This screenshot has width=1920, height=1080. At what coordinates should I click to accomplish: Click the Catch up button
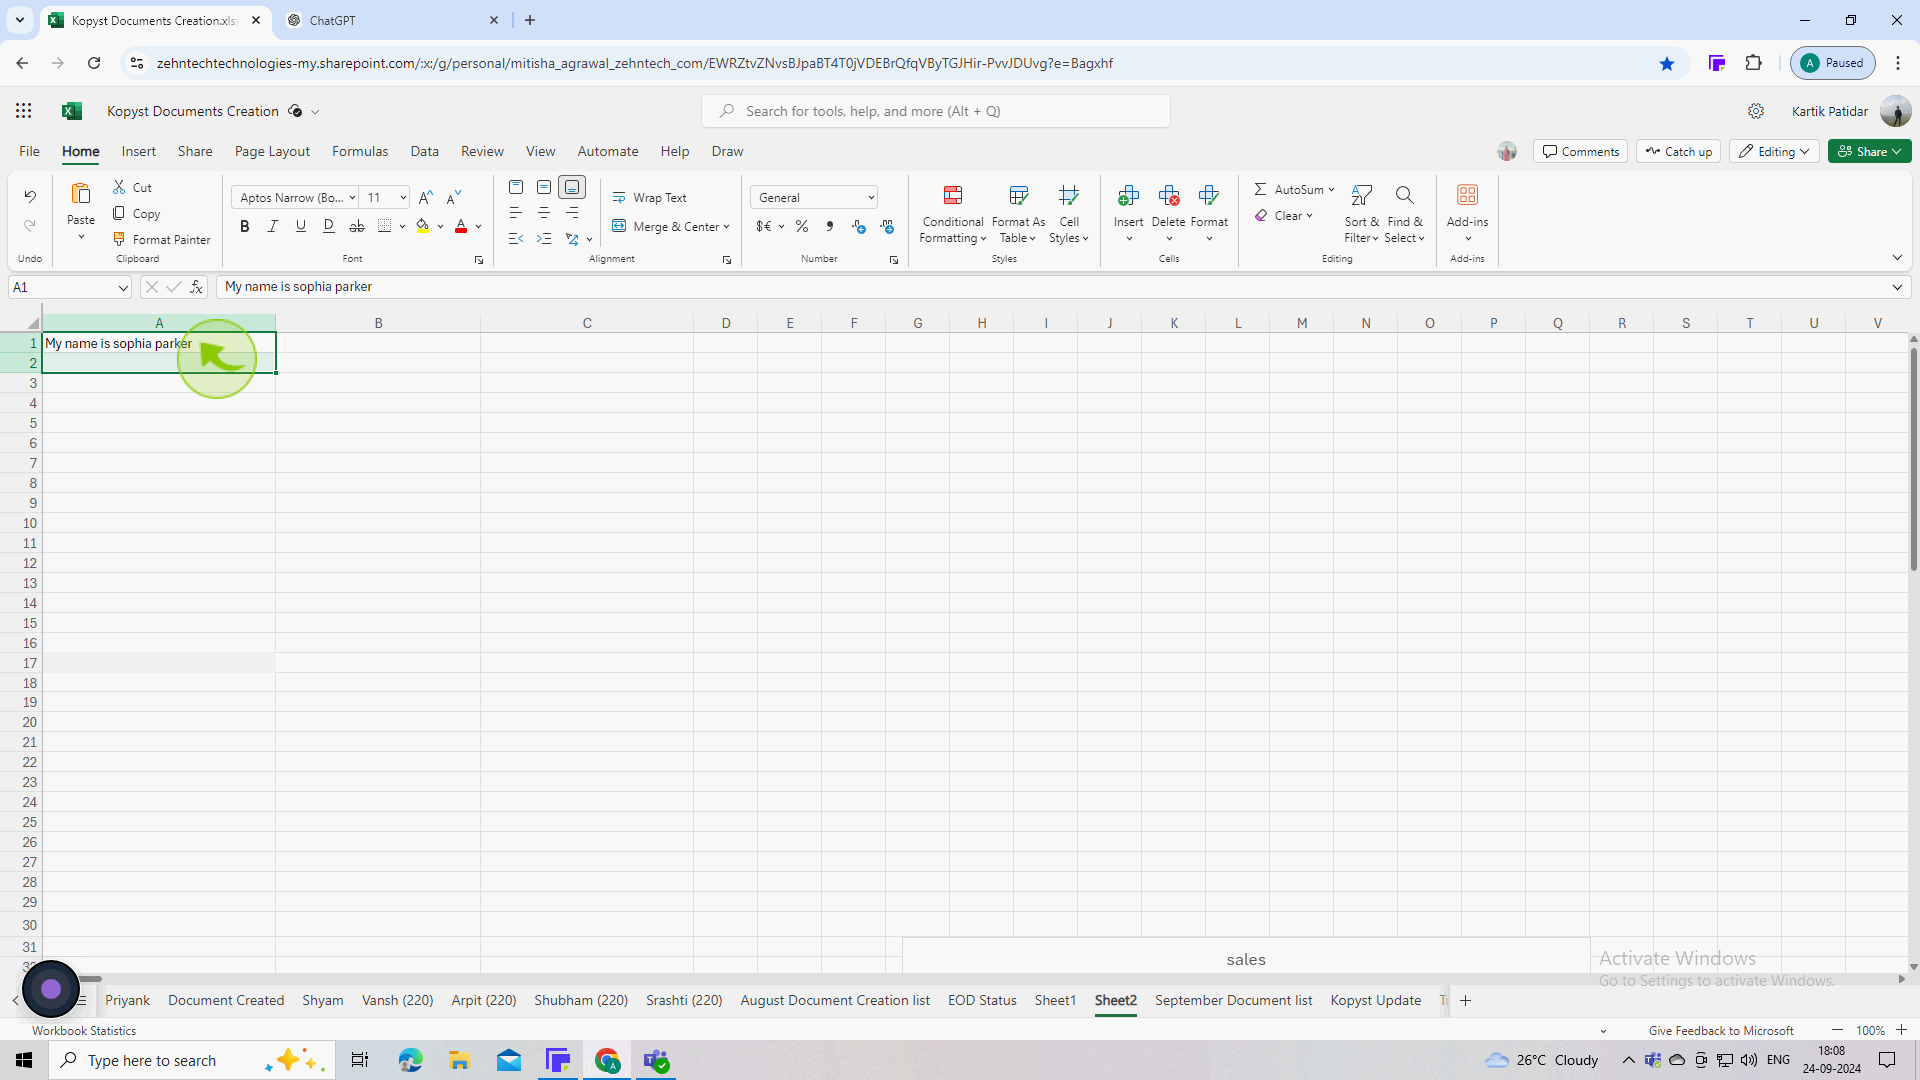tap(1678, 151)
